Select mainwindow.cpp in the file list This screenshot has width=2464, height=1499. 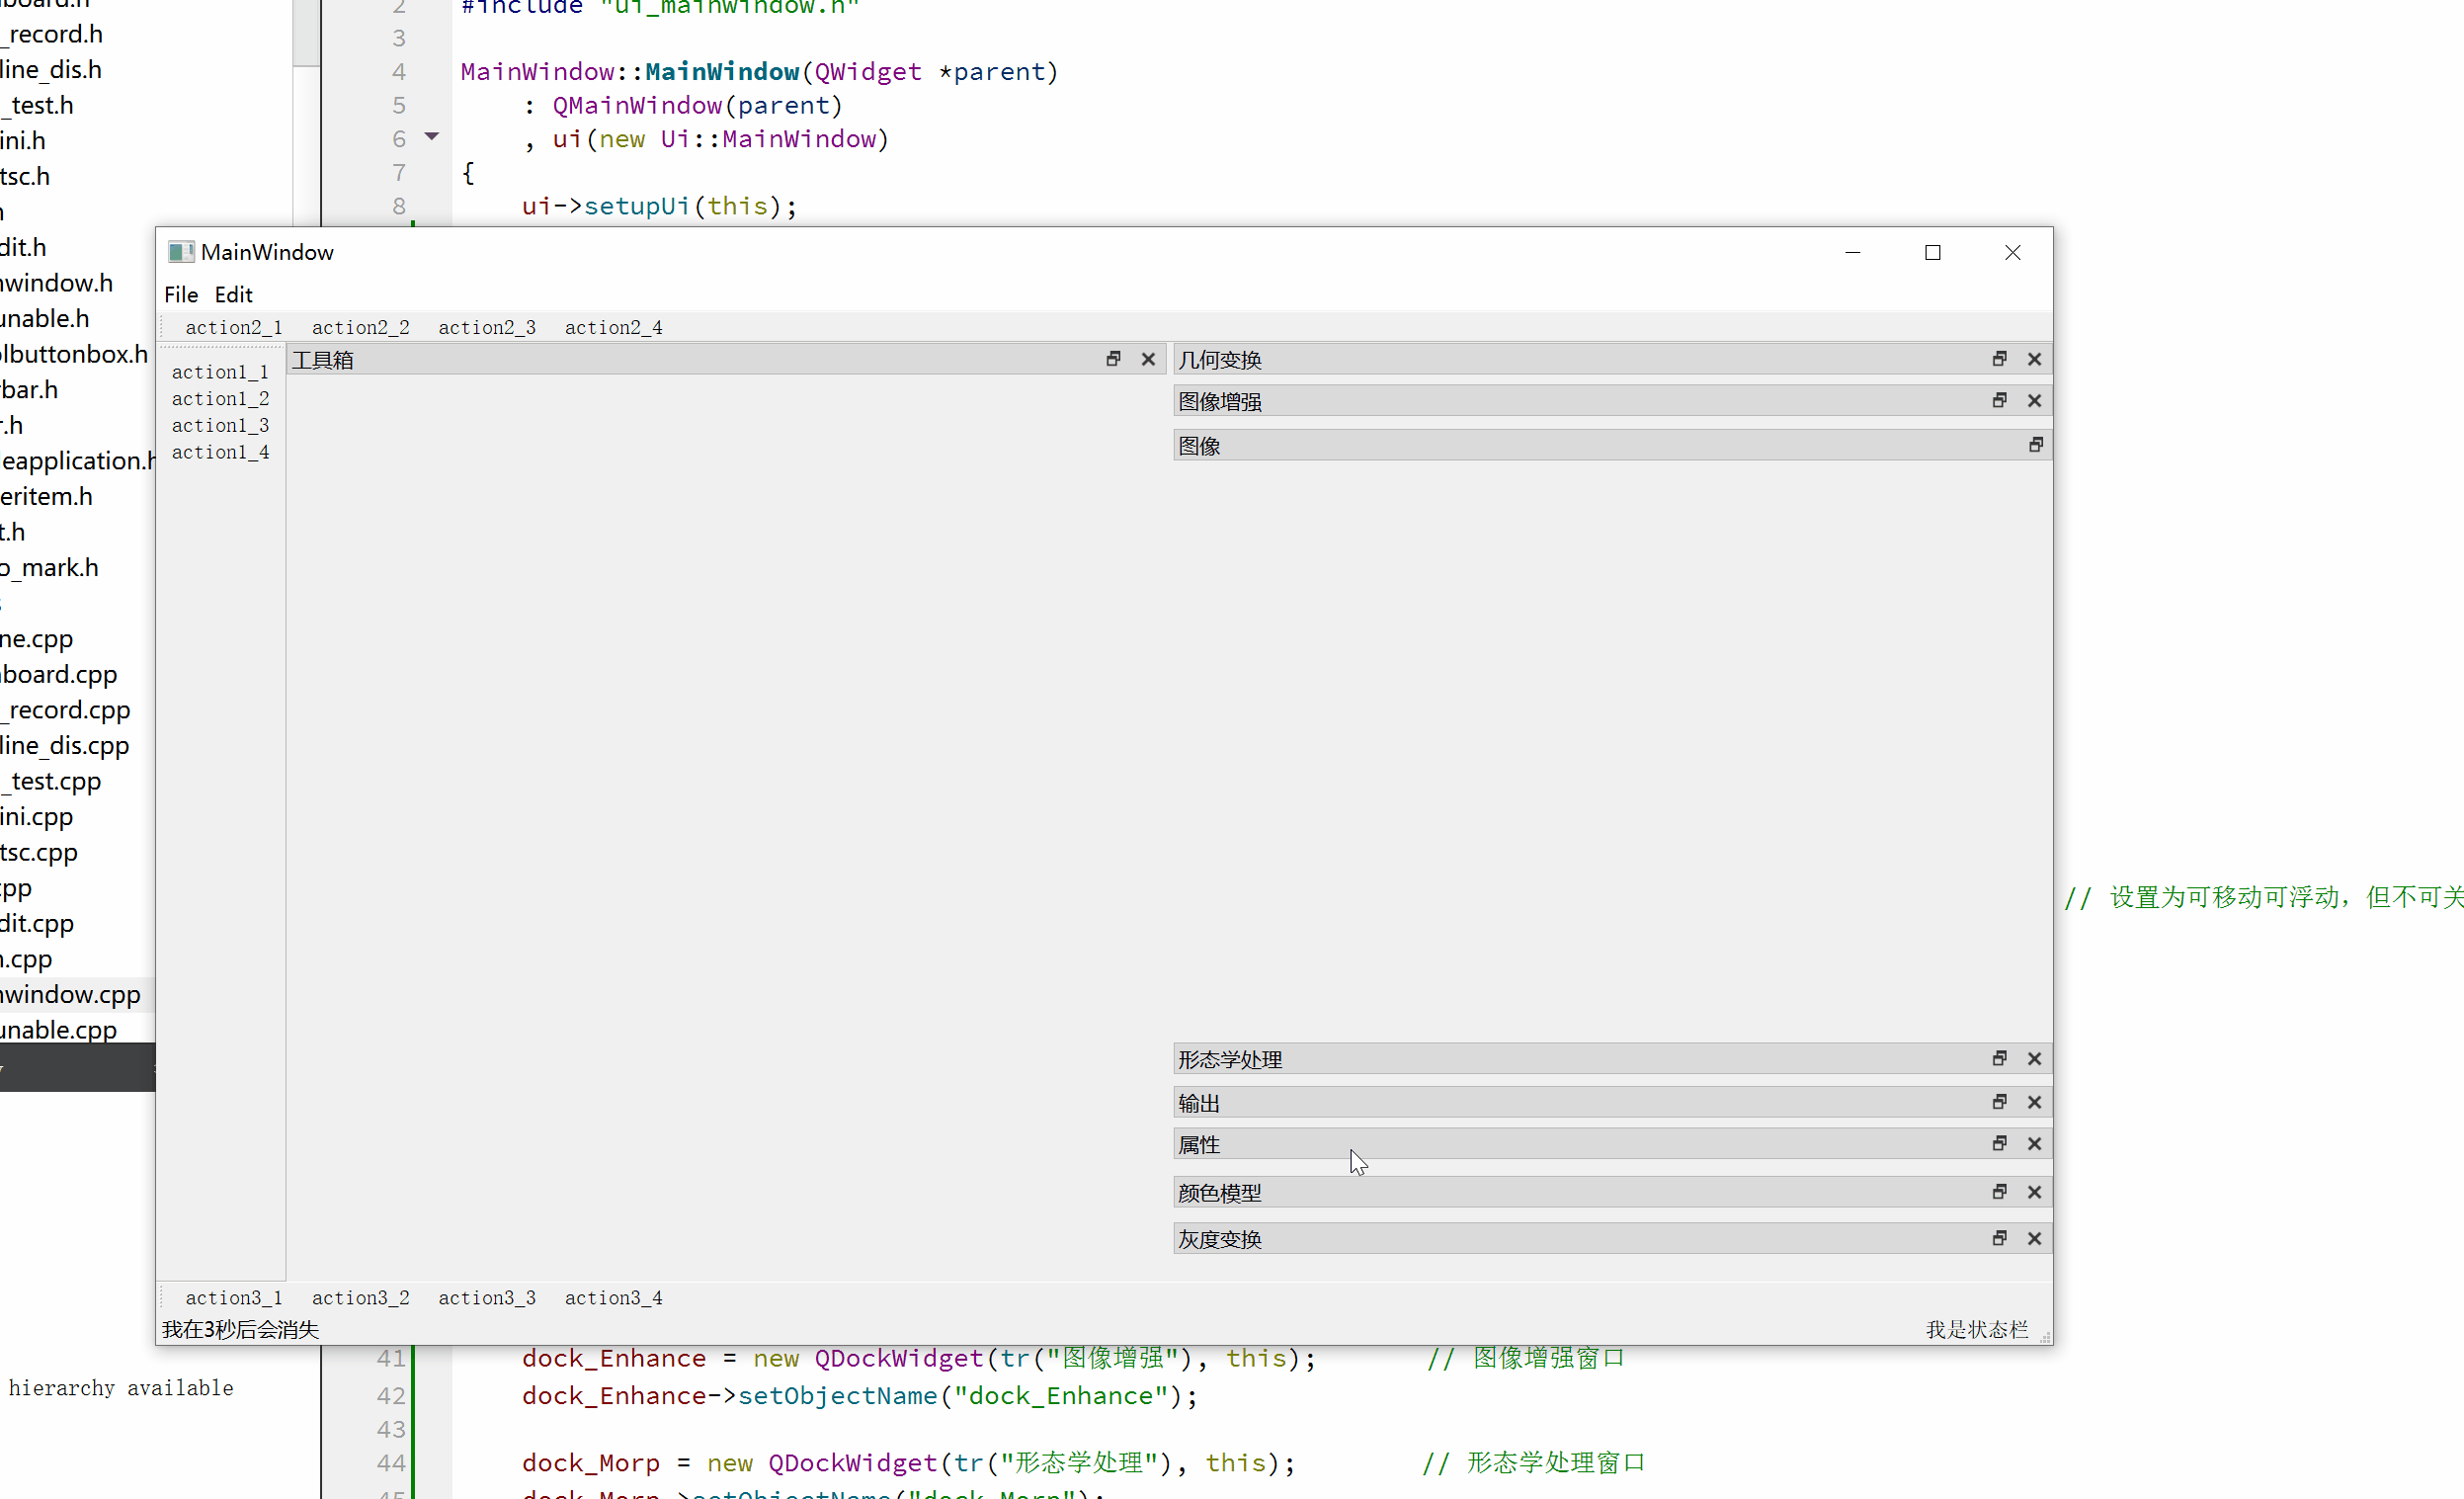tap(70, 995)
